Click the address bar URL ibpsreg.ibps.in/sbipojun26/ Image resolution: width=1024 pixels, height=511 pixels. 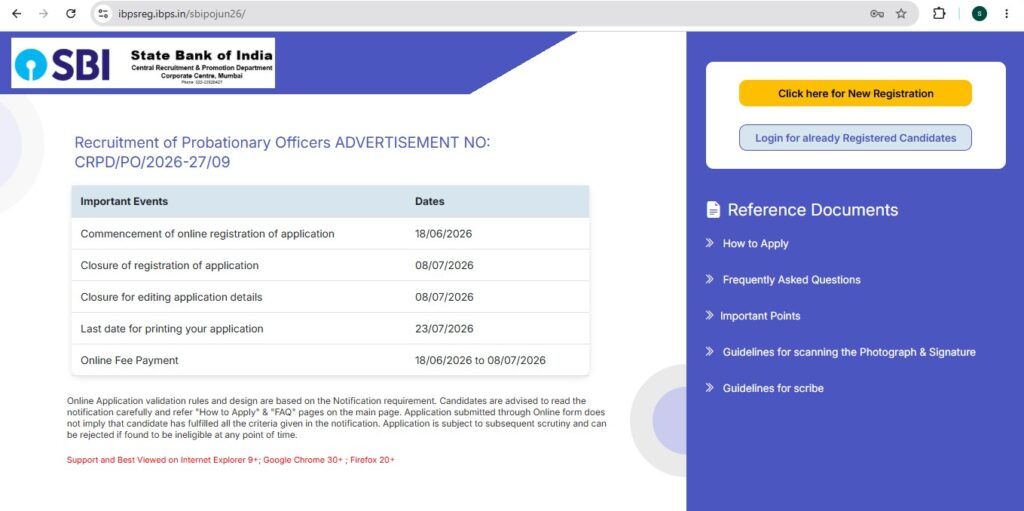pyautogui.click(x=182, y=14)
